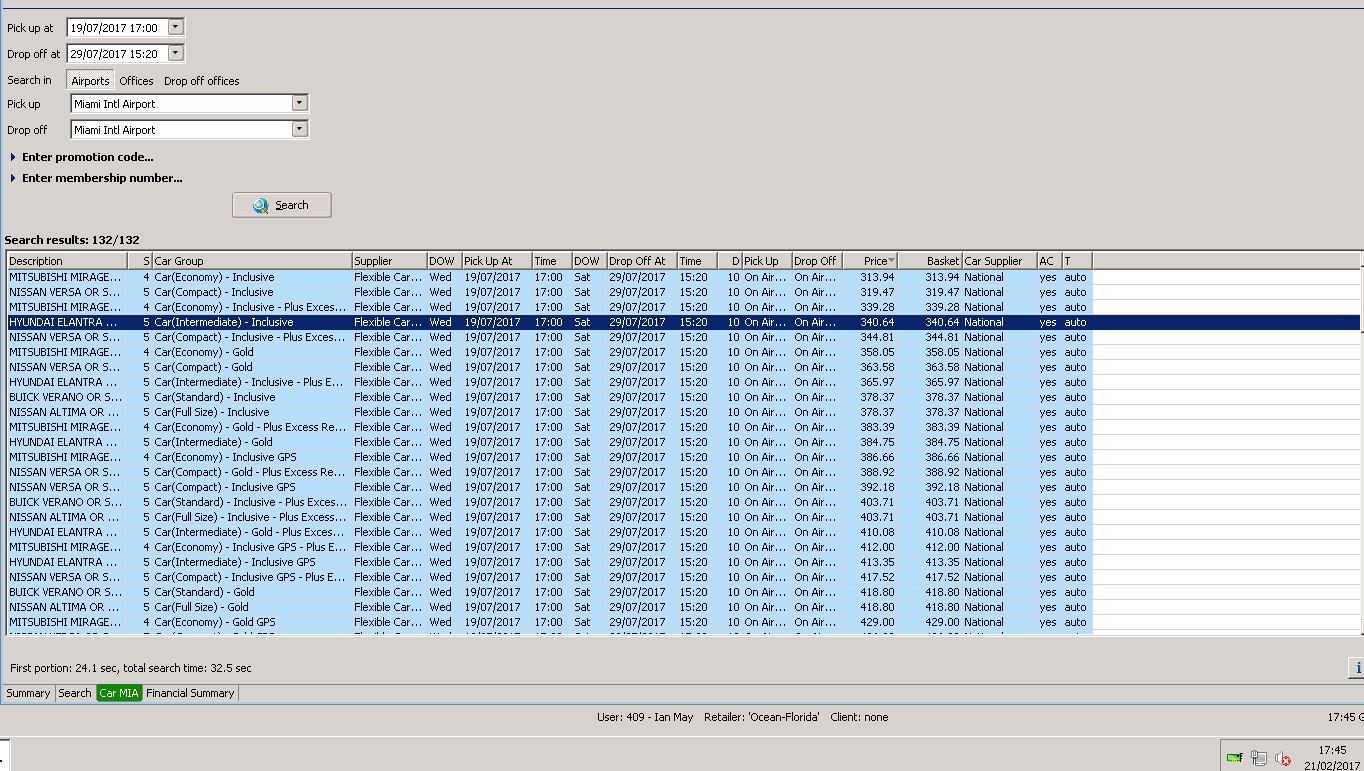Select the Offices search tab

pyautogui.click(x=136, y=81)
